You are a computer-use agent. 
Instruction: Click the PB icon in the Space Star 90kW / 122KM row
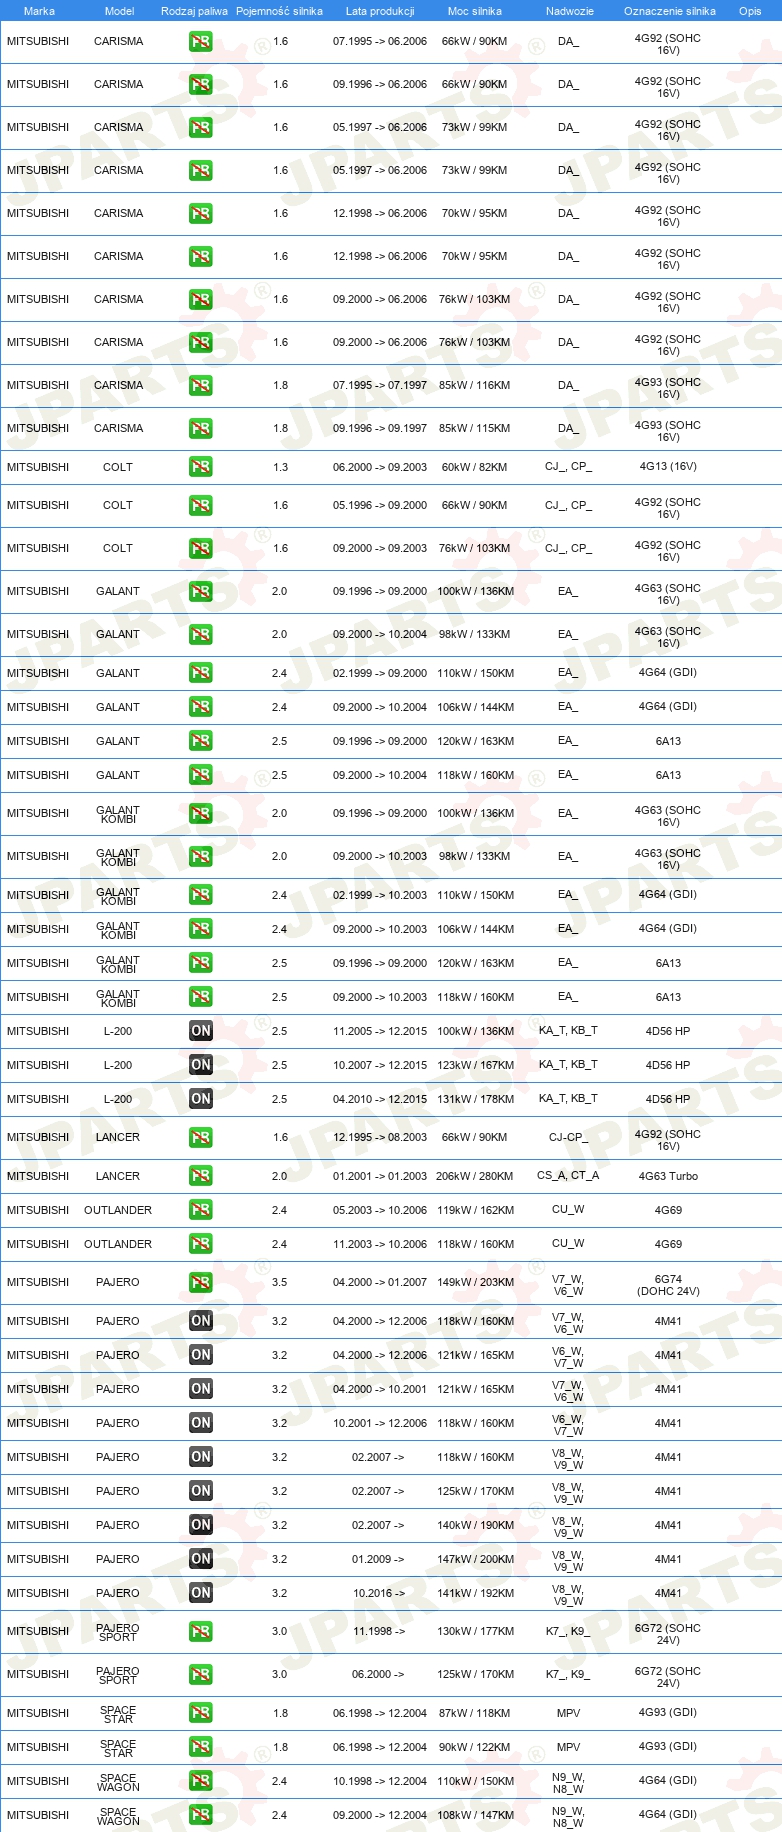(x=201, y=1747)
